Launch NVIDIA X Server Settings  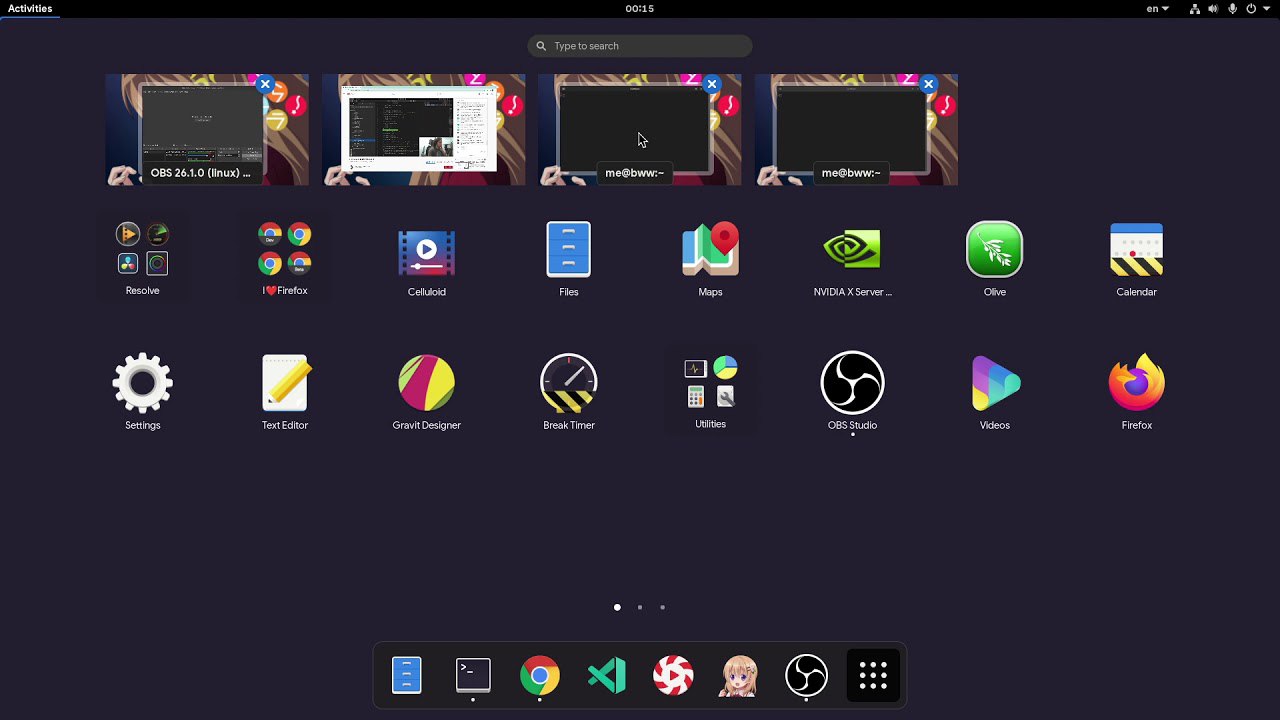pyautogui.click(x=852, y=257)
